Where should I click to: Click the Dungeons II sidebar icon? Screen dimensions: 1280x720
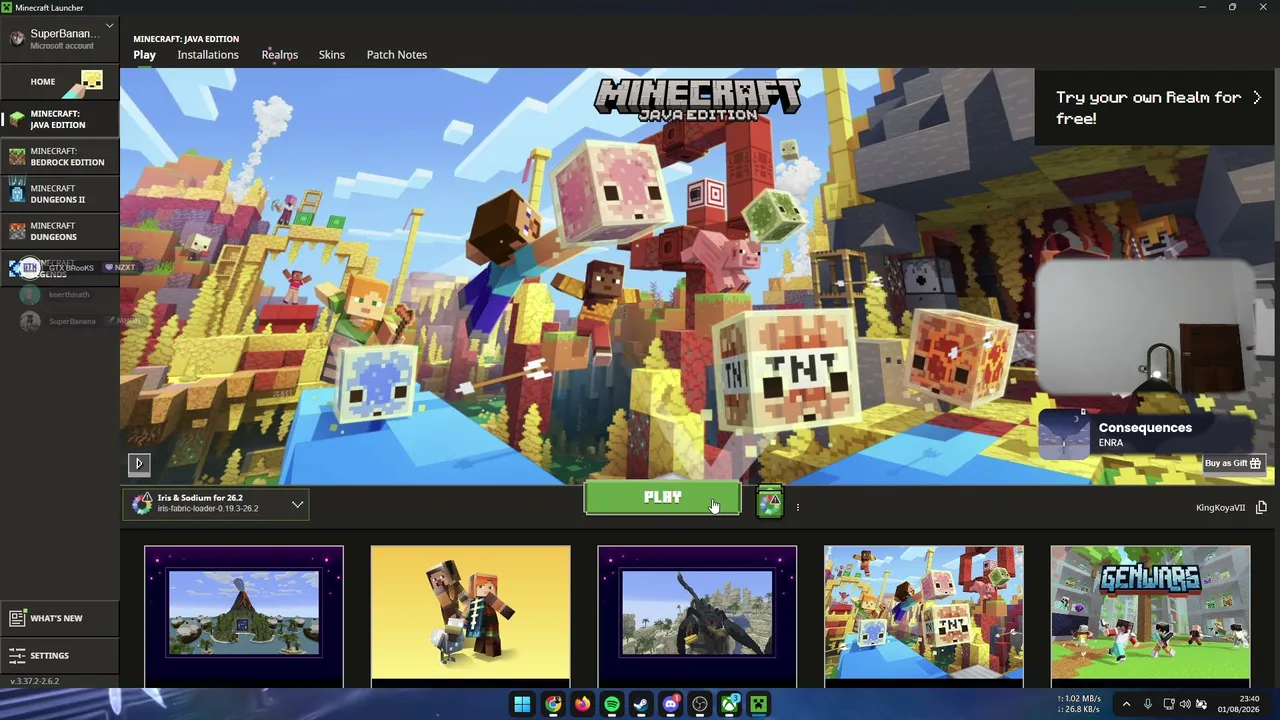pyautogui.click(x=17, y=191)
